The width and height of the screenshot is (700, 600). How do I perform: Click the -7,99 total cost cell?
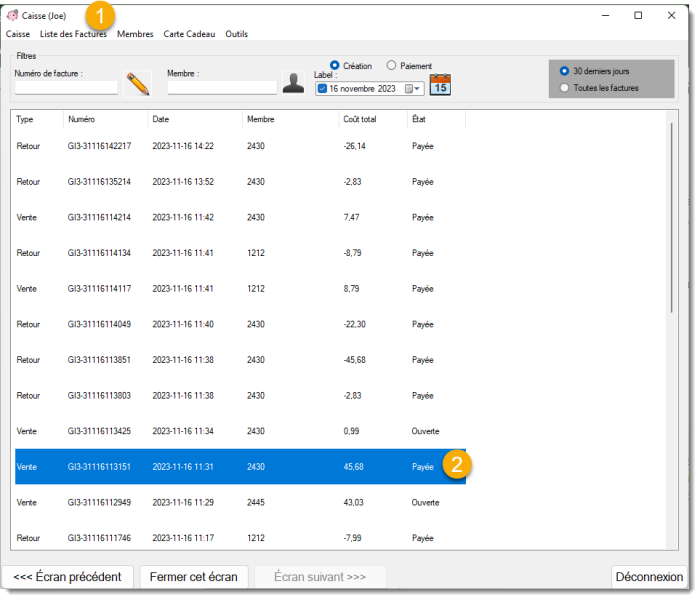(352, 538)
